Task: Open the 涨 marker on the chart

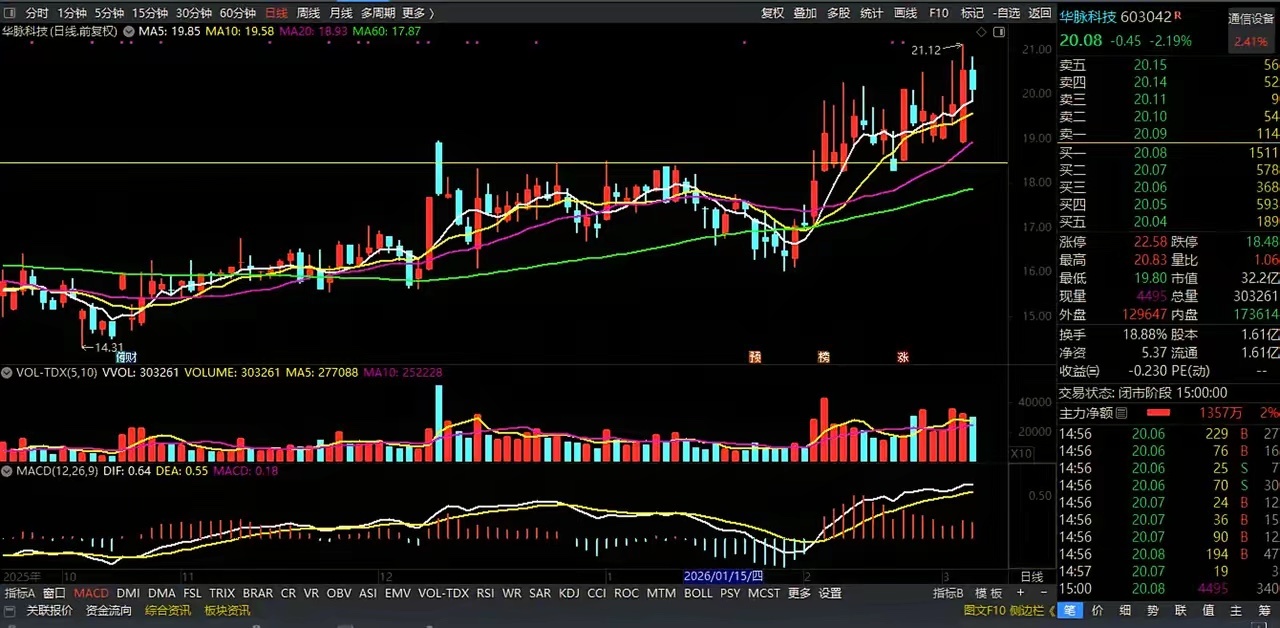Action: [x=903, y=356]
